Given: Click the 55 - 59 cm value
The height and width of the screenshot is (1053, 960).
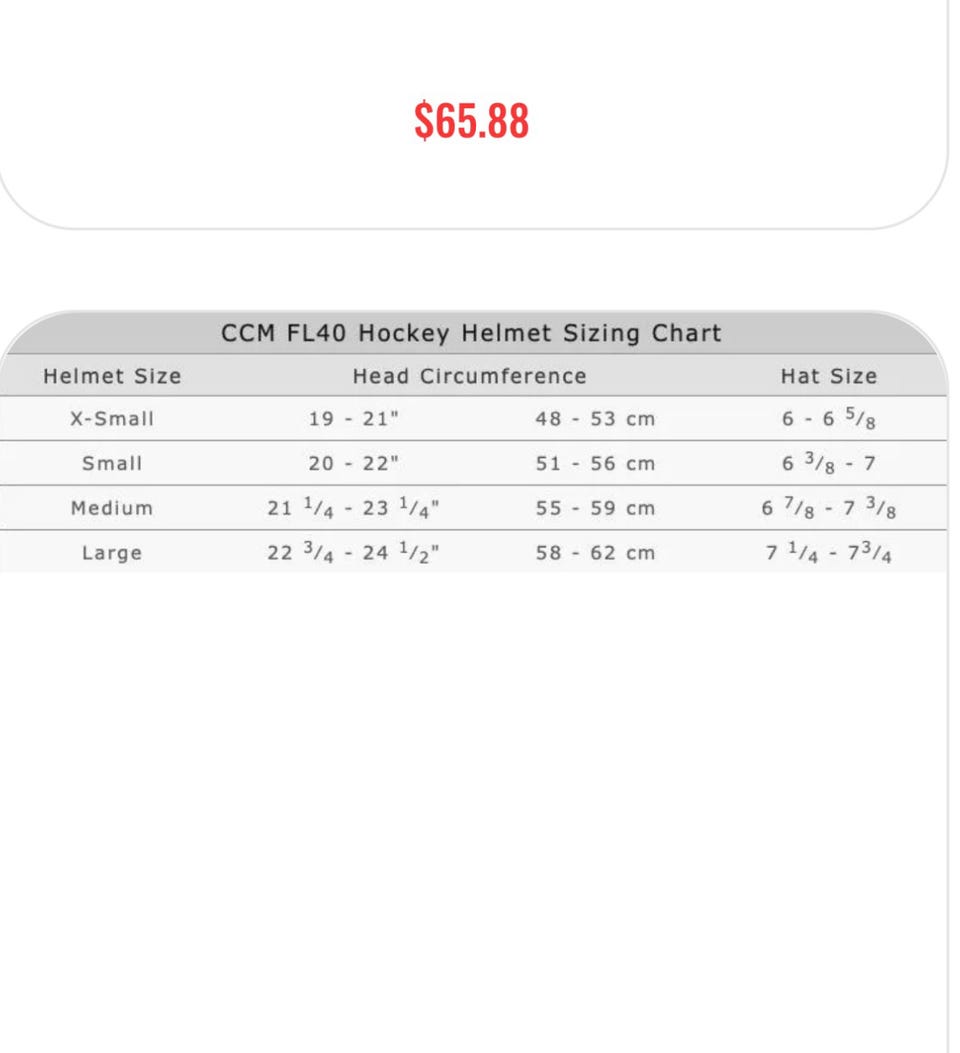Looking at the screenshot, I should (x=595, y=508).
